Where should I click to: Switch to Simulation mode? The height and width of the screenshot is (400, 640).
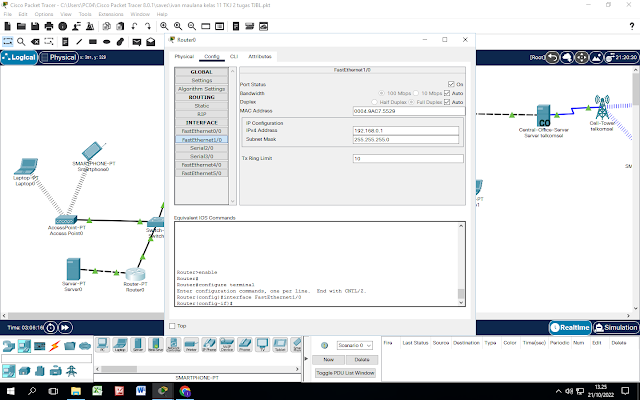coord(616,327)
